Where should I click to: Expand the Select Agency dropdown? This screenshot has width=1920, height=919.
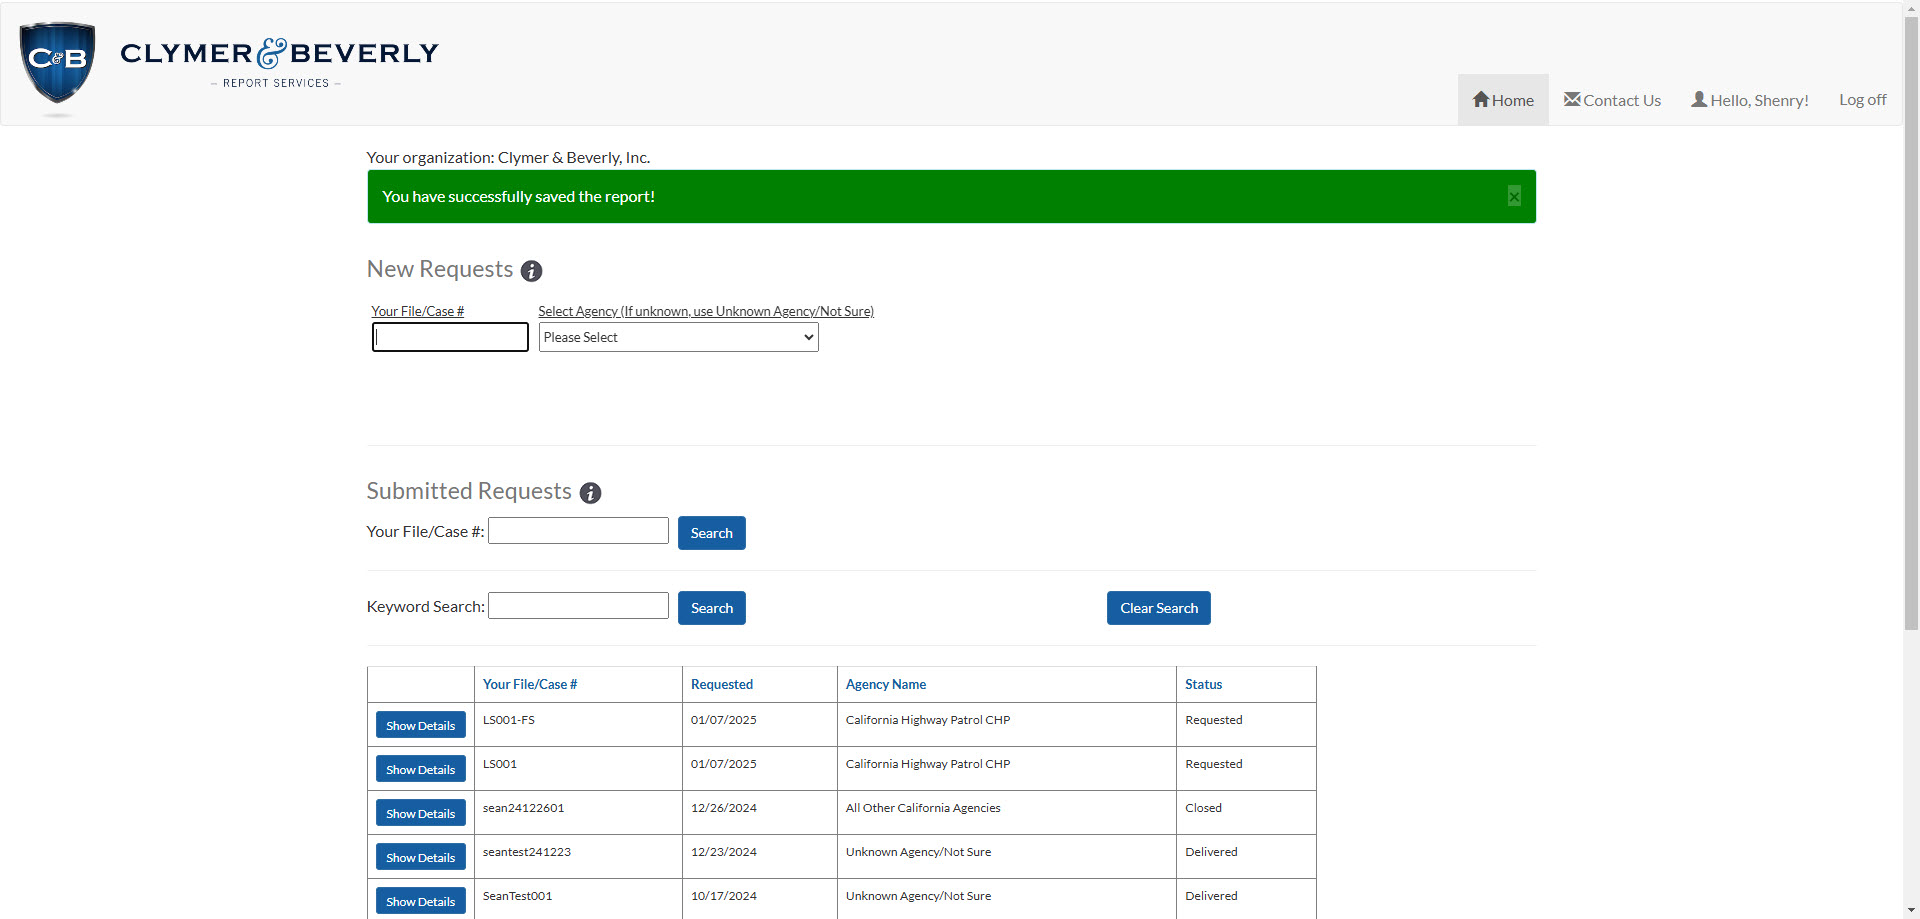[678, 337]
